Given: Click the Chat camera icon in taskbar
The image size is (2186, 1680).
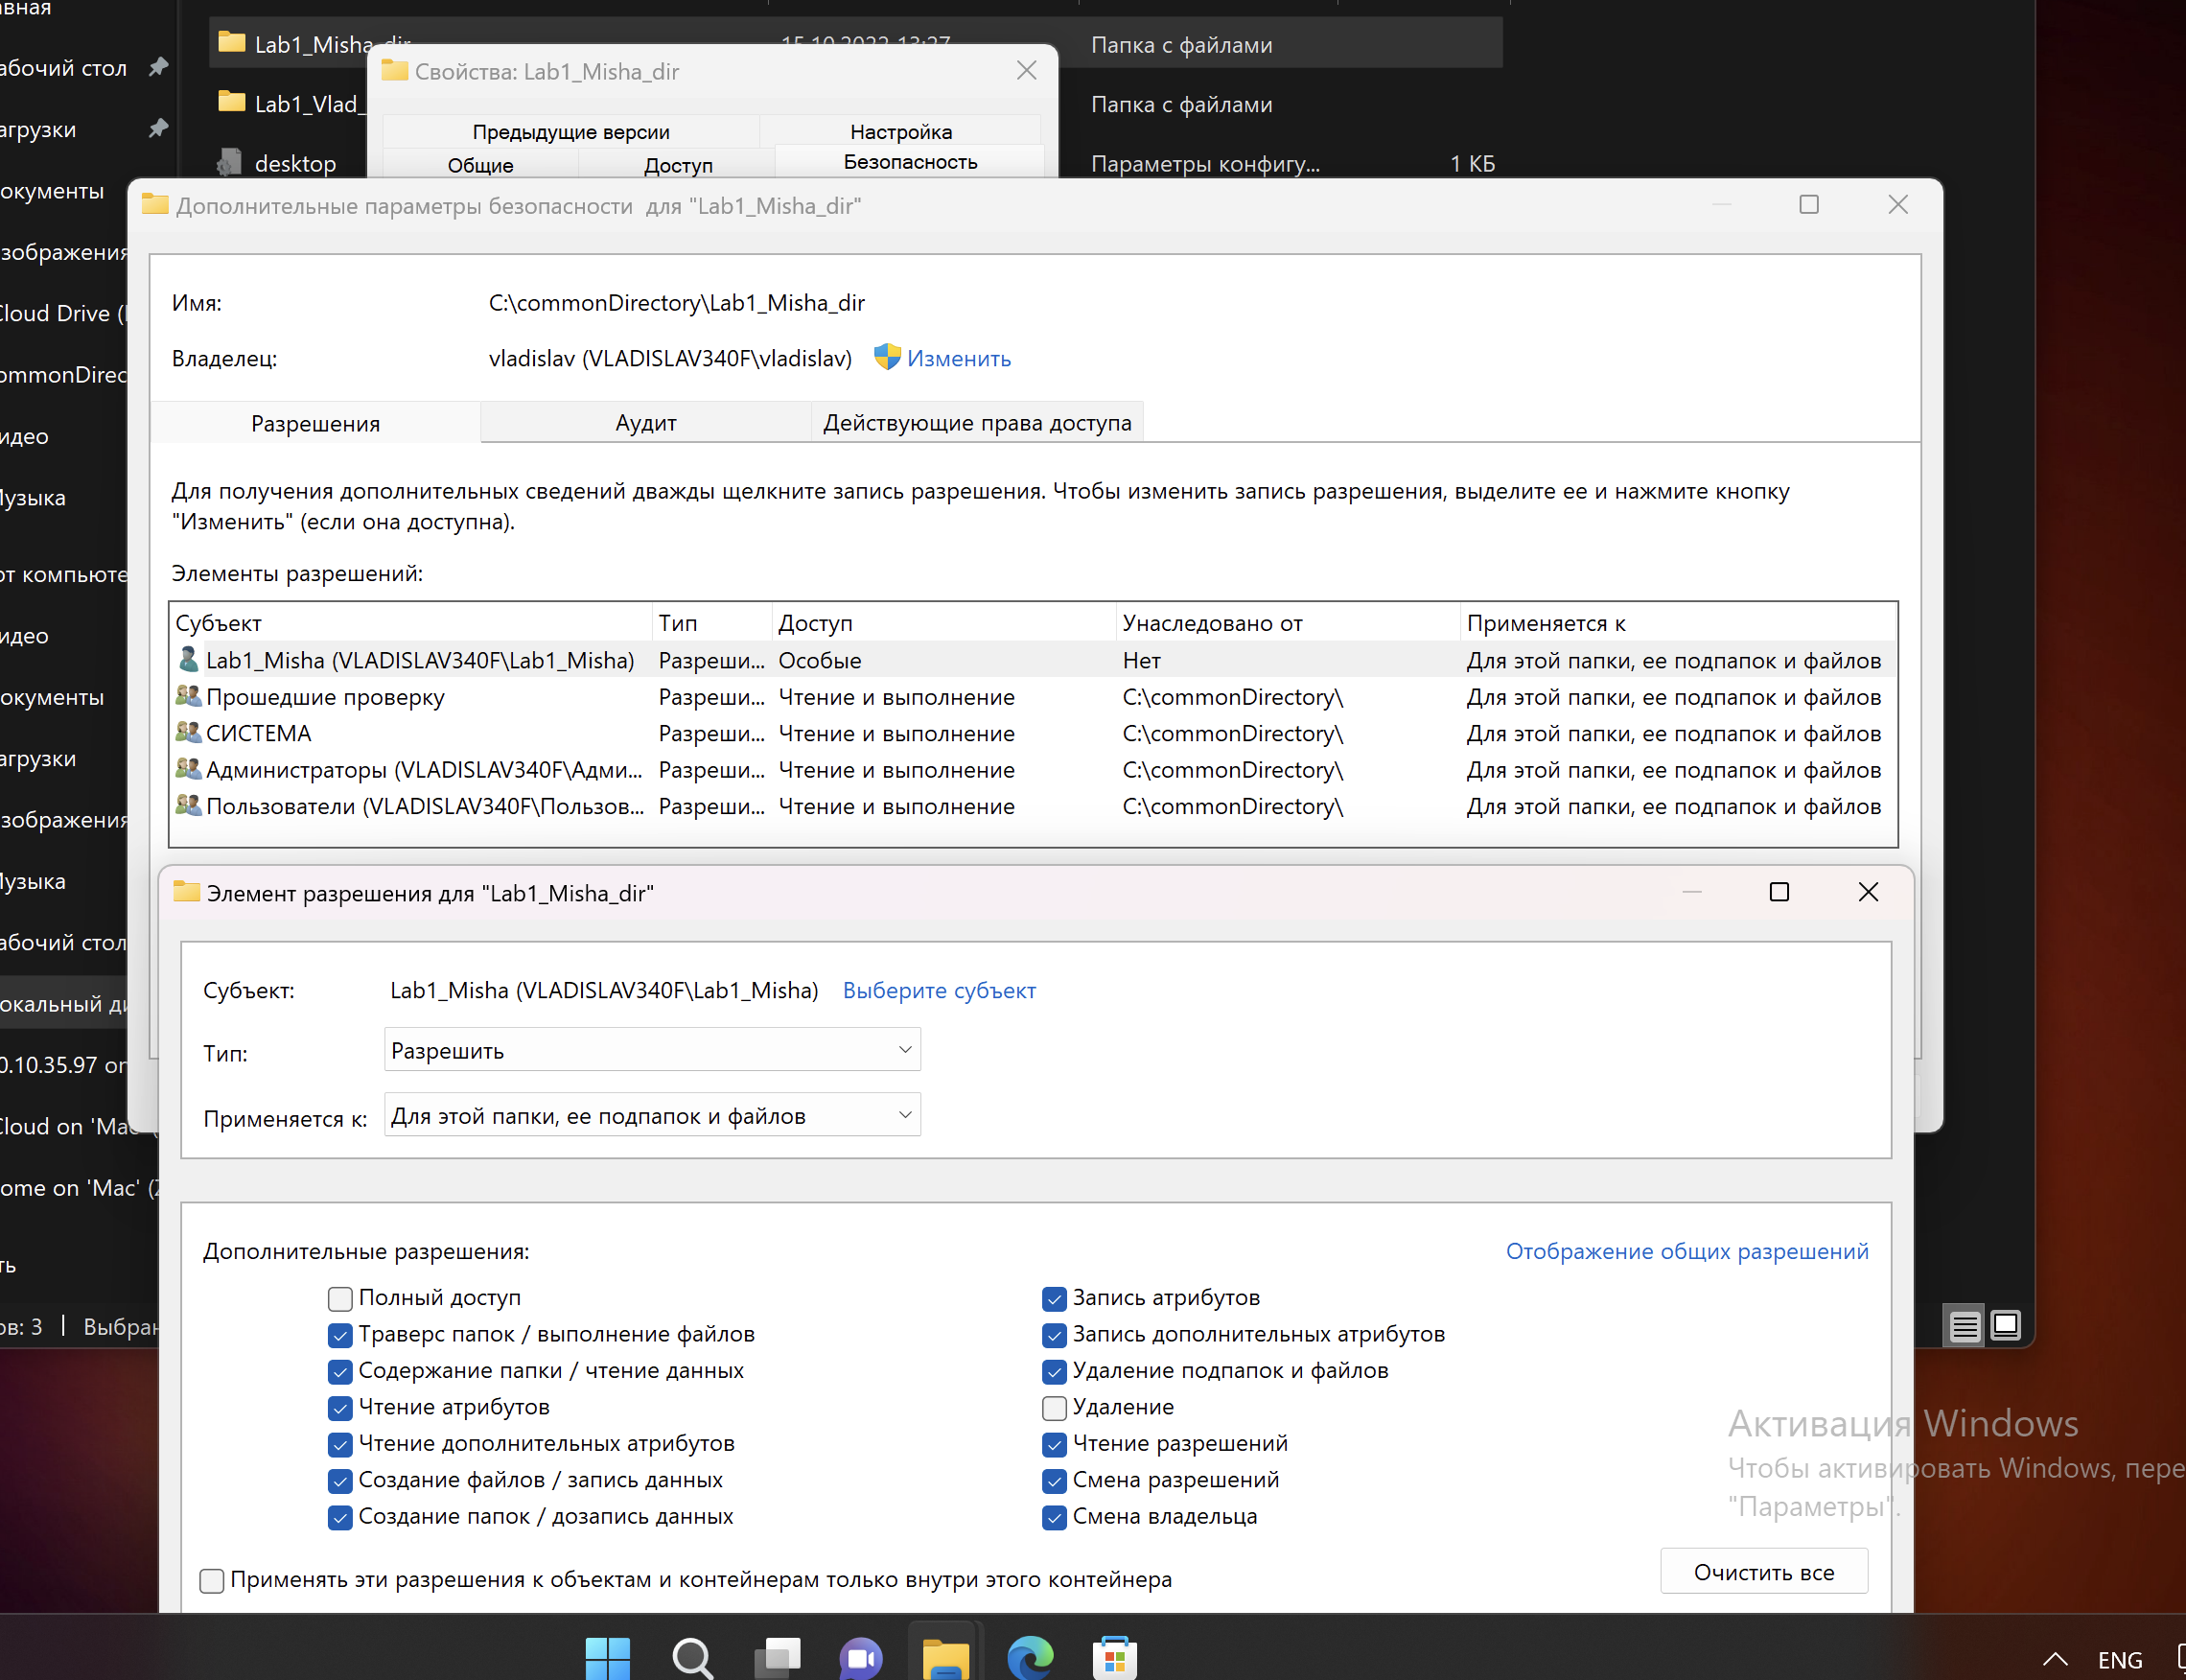Looking at the screenshot, I should click(x=861, y=1657).
